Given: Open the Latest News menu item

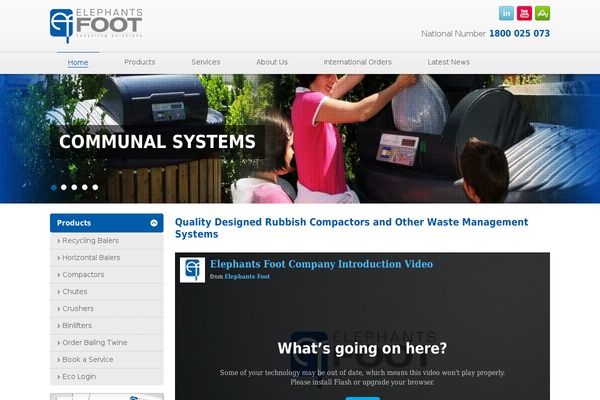Looking at the screenshot, I should pos(449,62).
